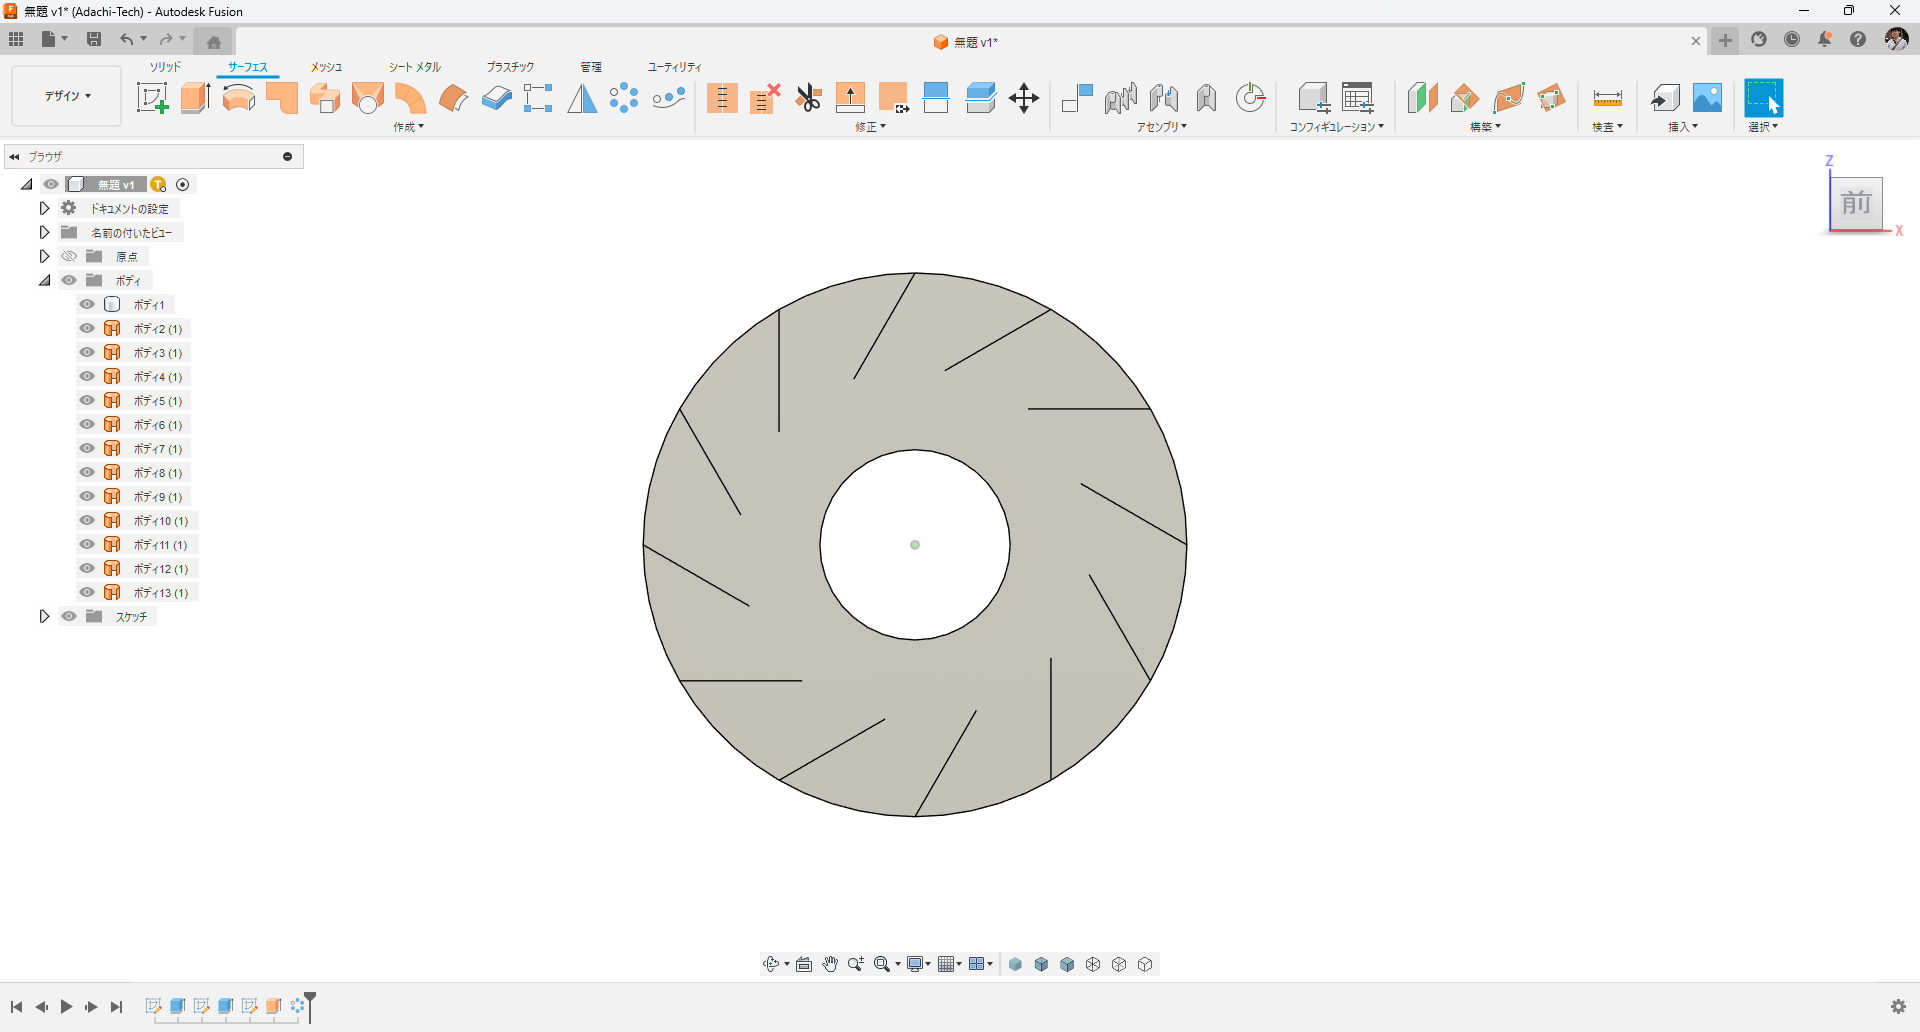1920x1032 pixels.
Task: Select the Mirror tool
Action: pyautogui.click(x=582, y=98)
